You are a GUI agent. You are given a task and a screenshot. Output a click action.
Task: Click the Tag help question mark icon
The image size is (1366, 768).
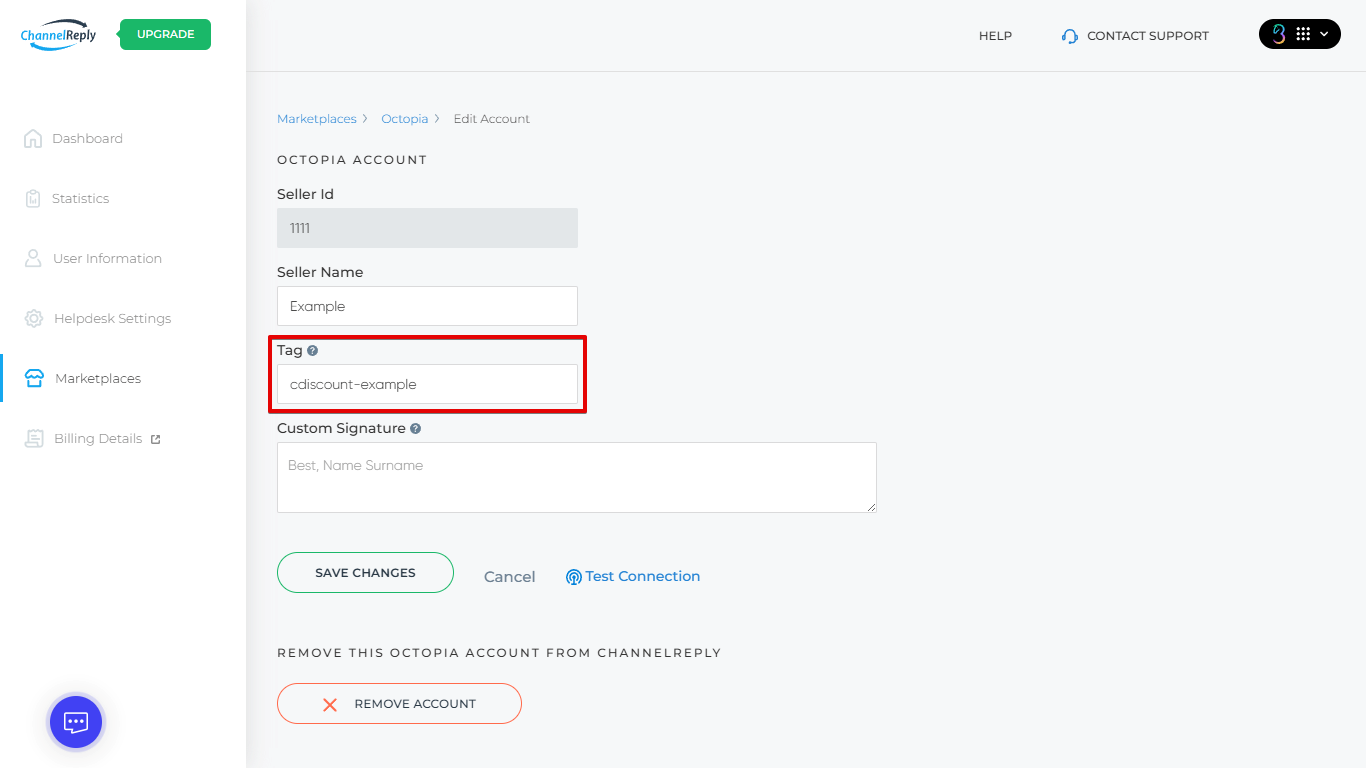coord(313,351)
